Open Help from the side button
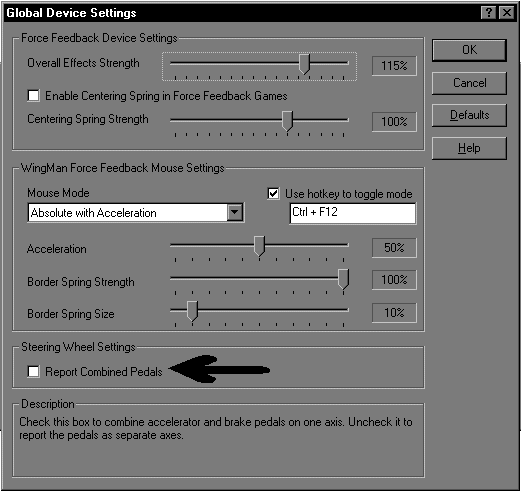Screen dimensions: 521x491 469,148
